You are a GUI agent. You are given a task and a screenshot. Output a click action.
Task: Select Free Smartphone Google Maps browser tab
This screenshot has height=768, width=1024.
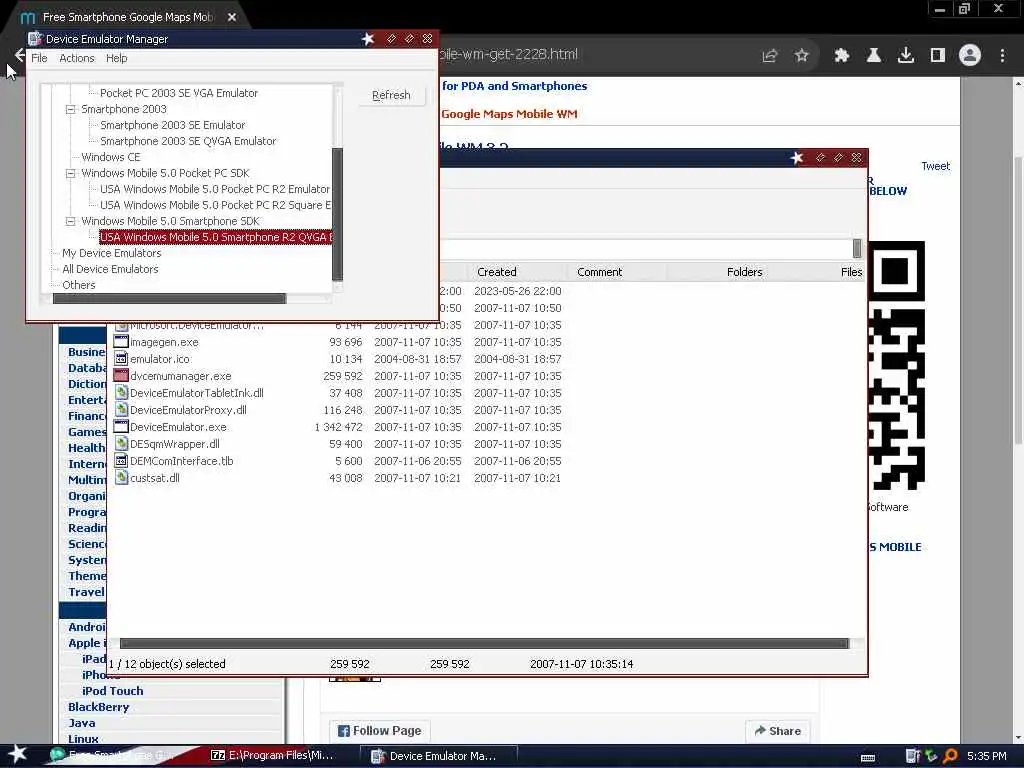pyautogui.click(x=127, y=17)
